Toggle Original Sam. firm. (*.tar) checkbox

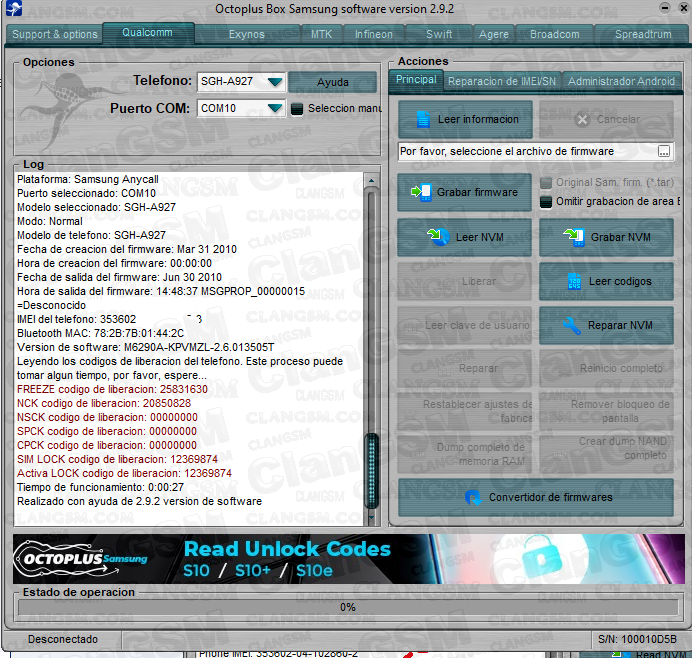pyautogui.click(x=546, y=183)
